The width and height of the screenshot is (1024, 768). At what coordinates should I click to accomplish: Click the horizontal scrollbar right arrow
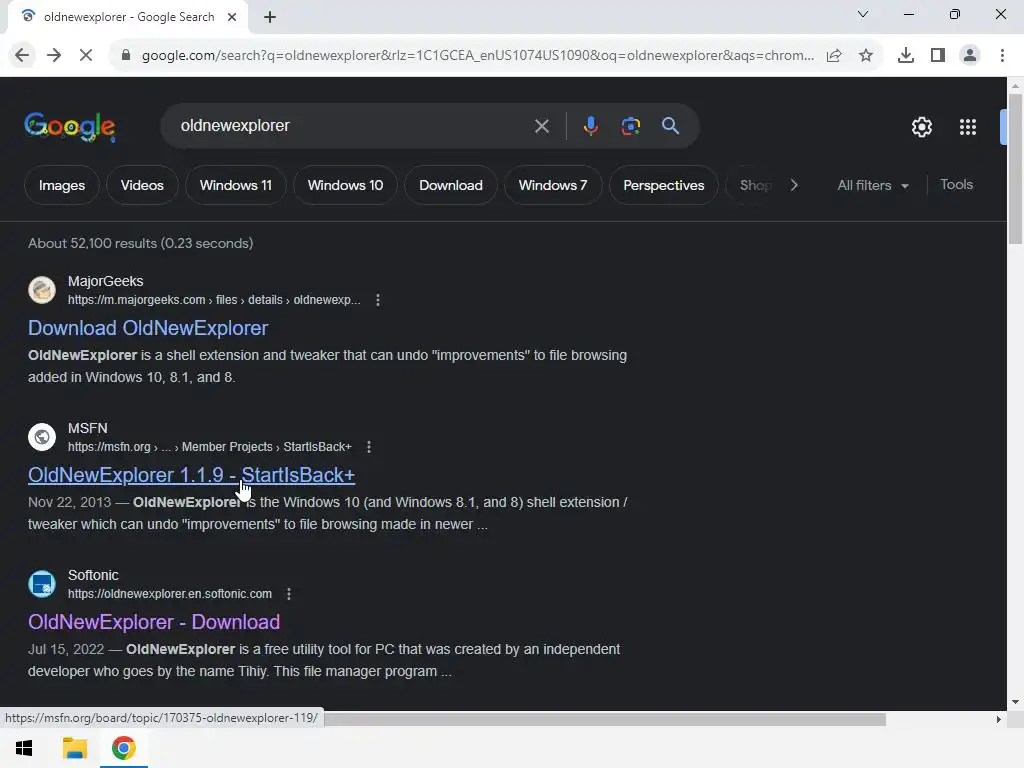[999, 719]
